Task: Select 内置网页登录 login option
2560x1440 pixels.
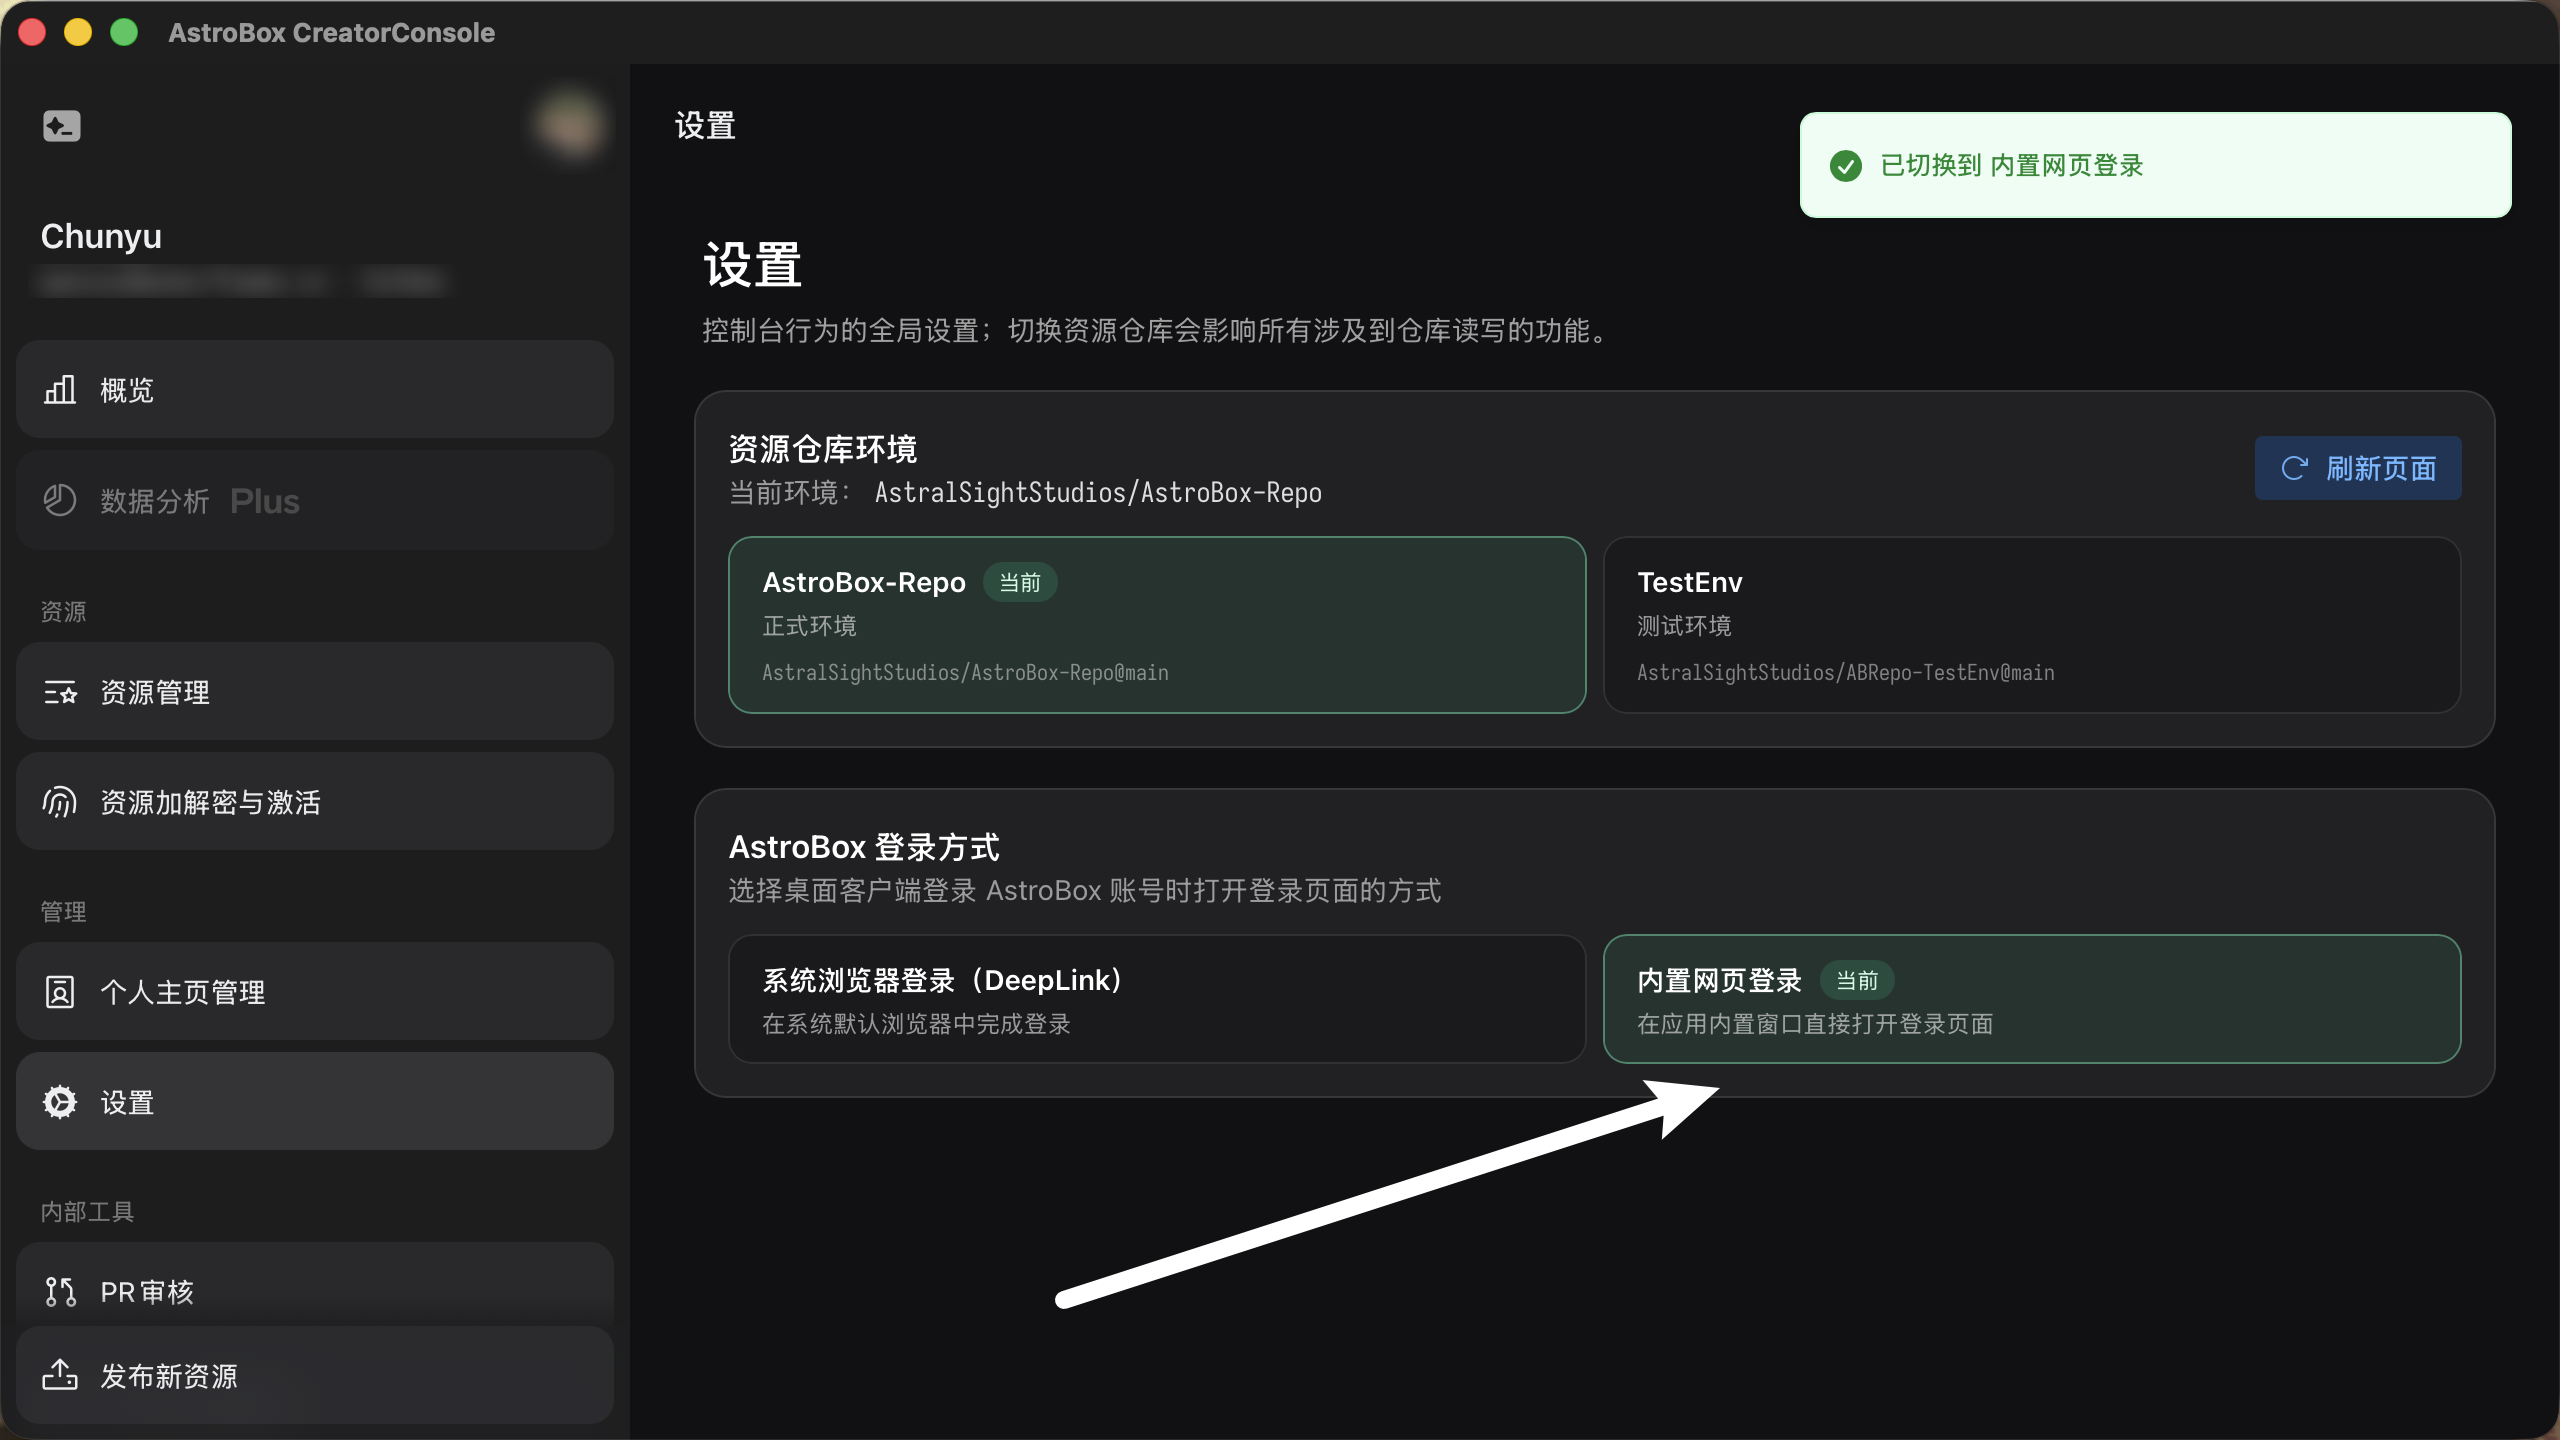Action: point(2032,999)
